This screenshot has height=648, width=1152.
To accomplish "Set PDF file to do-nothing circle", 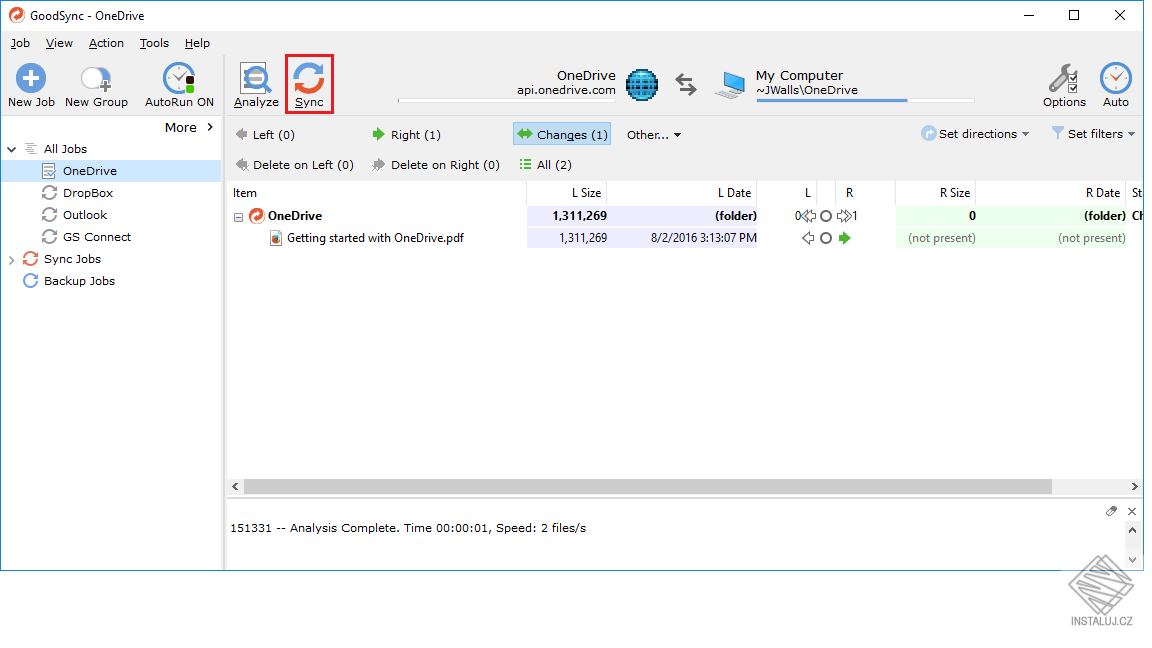I will pos(826,238).
